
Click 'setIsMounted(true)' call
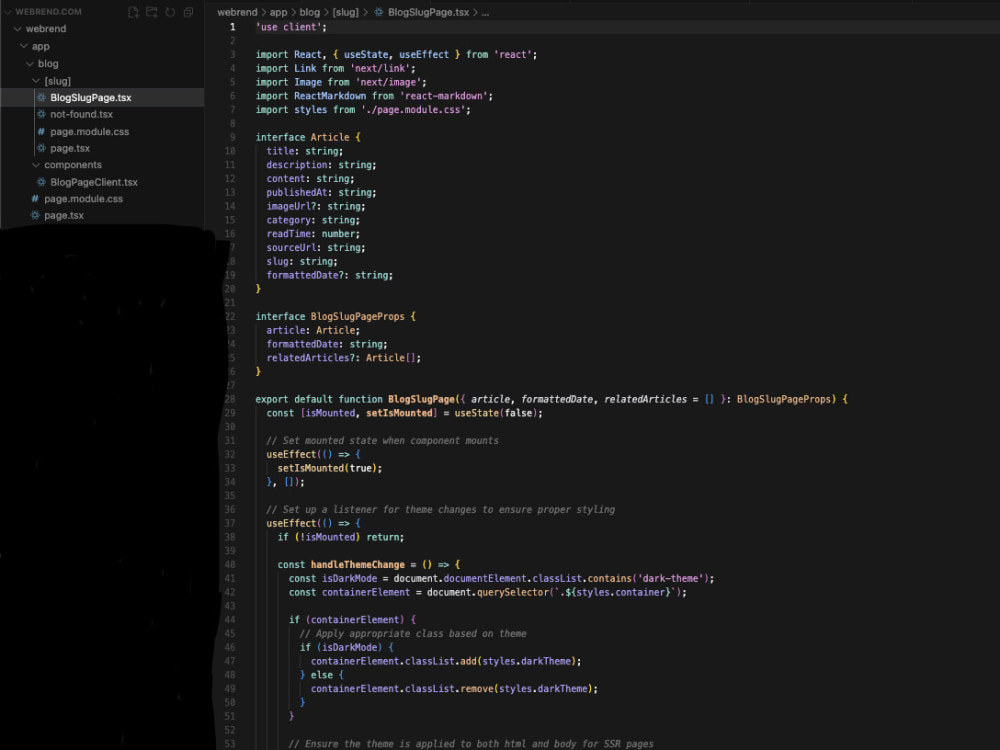click(x=329, y=468)
